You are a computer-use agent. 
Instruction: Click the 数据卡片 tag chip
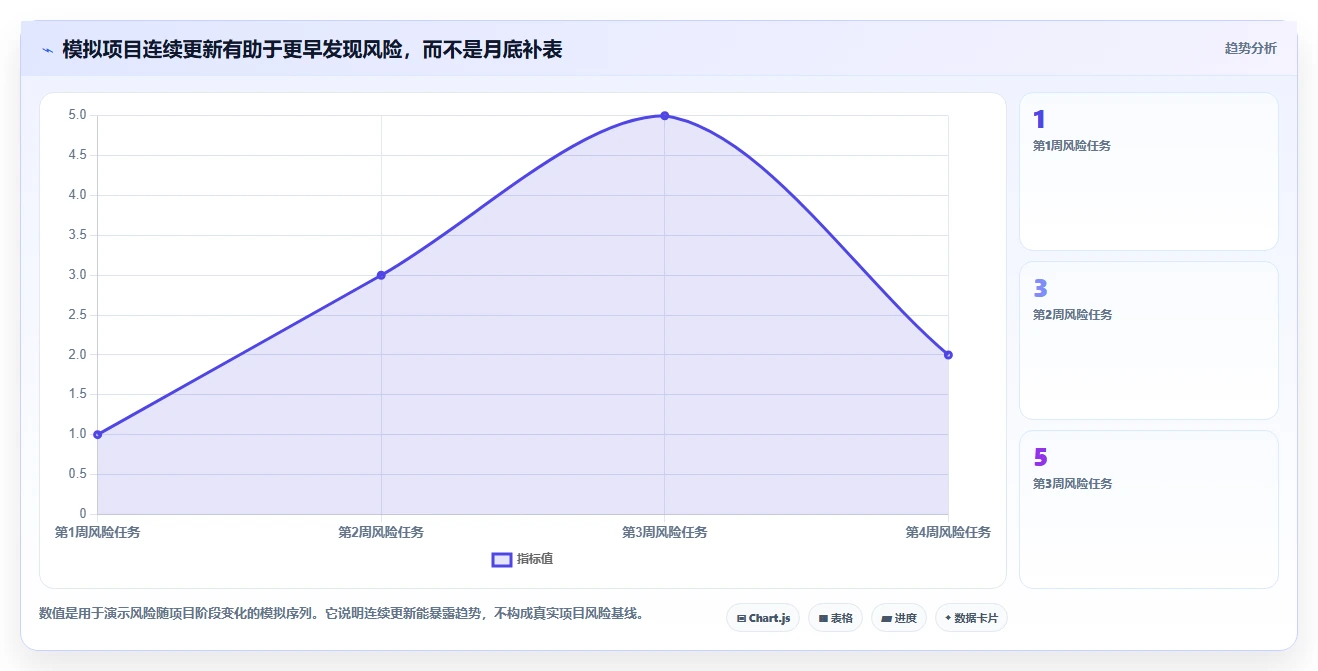click(x=971, y=618)
